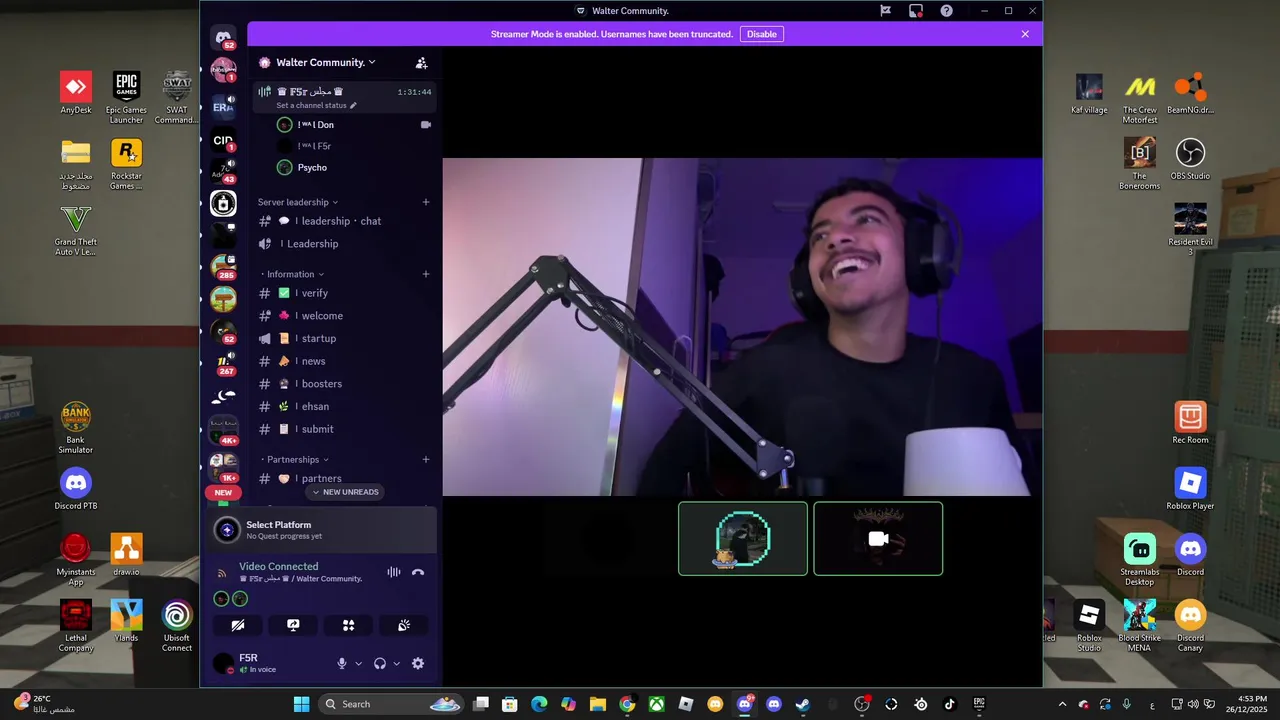Open CID server icon in sidebar
The width and height of the screenshot is (1280, 720).
tap(223, 141)
